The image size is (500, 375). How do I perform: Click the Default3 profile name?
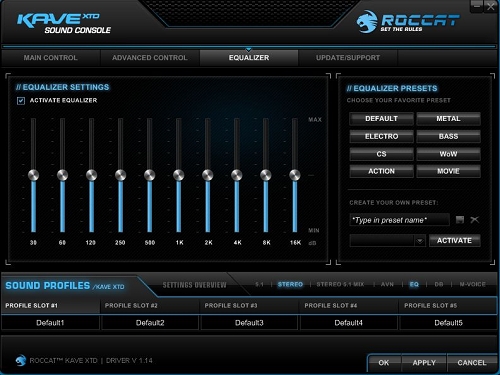coord(249,323)
